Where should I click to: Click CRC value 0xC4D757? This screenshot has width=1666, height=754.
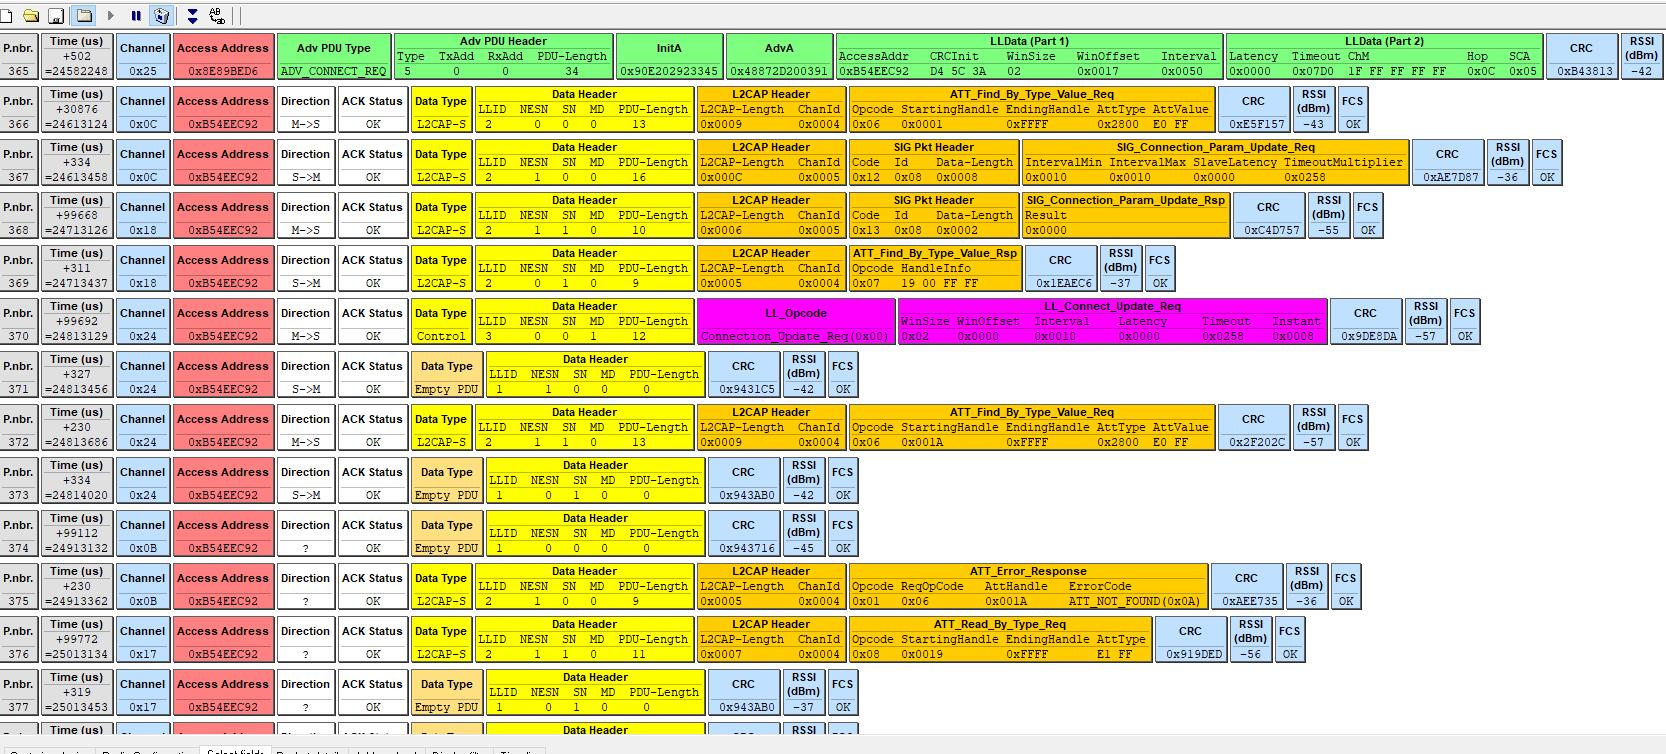1268,215
